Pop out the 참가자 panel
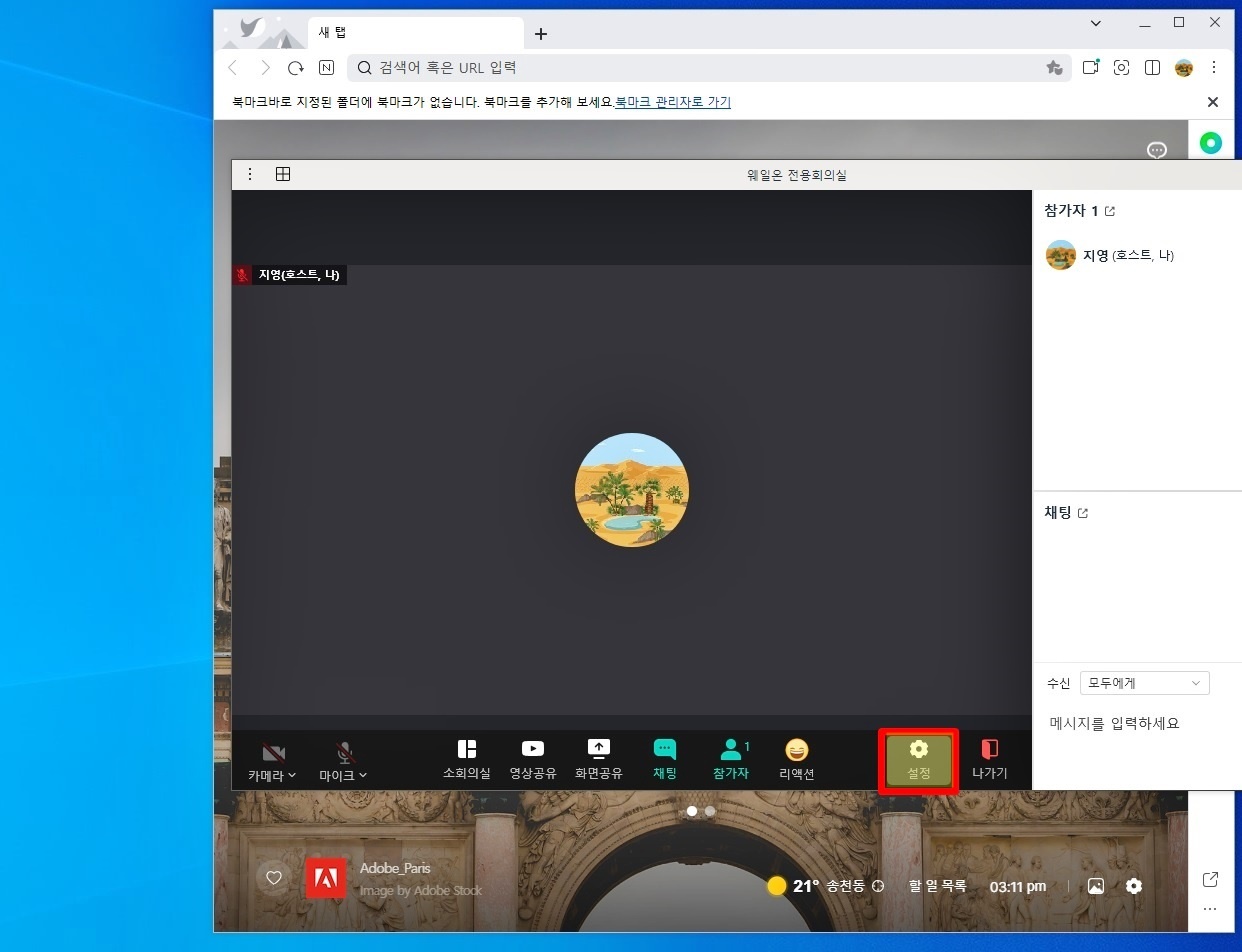 pyautogui.click(x=1110, y=211)
